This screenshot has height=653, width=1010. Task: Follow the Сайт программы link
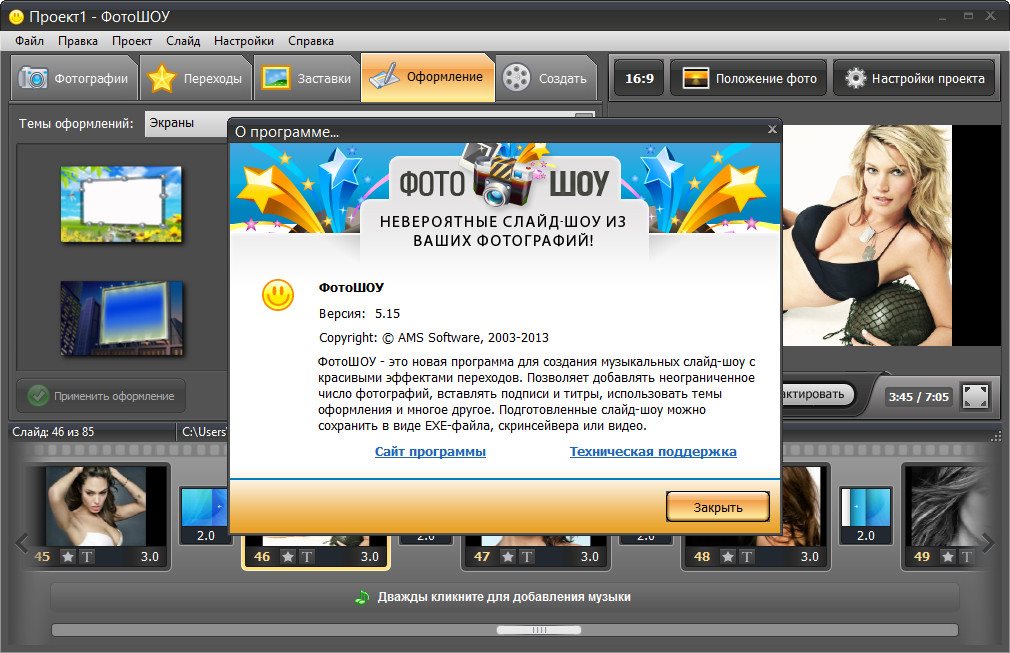tap(430, 452)
